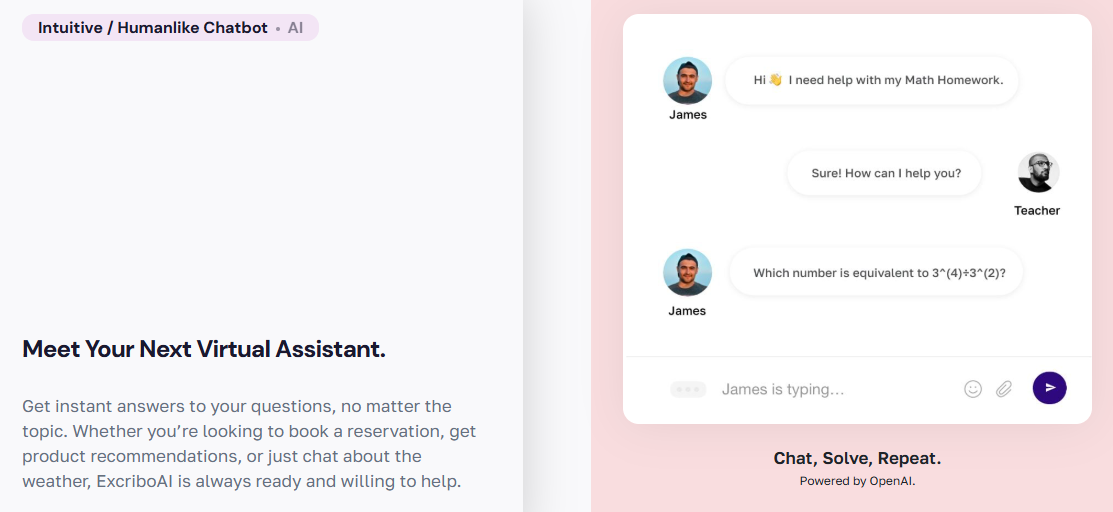The image size is (1113, 512).
Task: Click the three-dot typing indicator
Action: pos(688,389)
